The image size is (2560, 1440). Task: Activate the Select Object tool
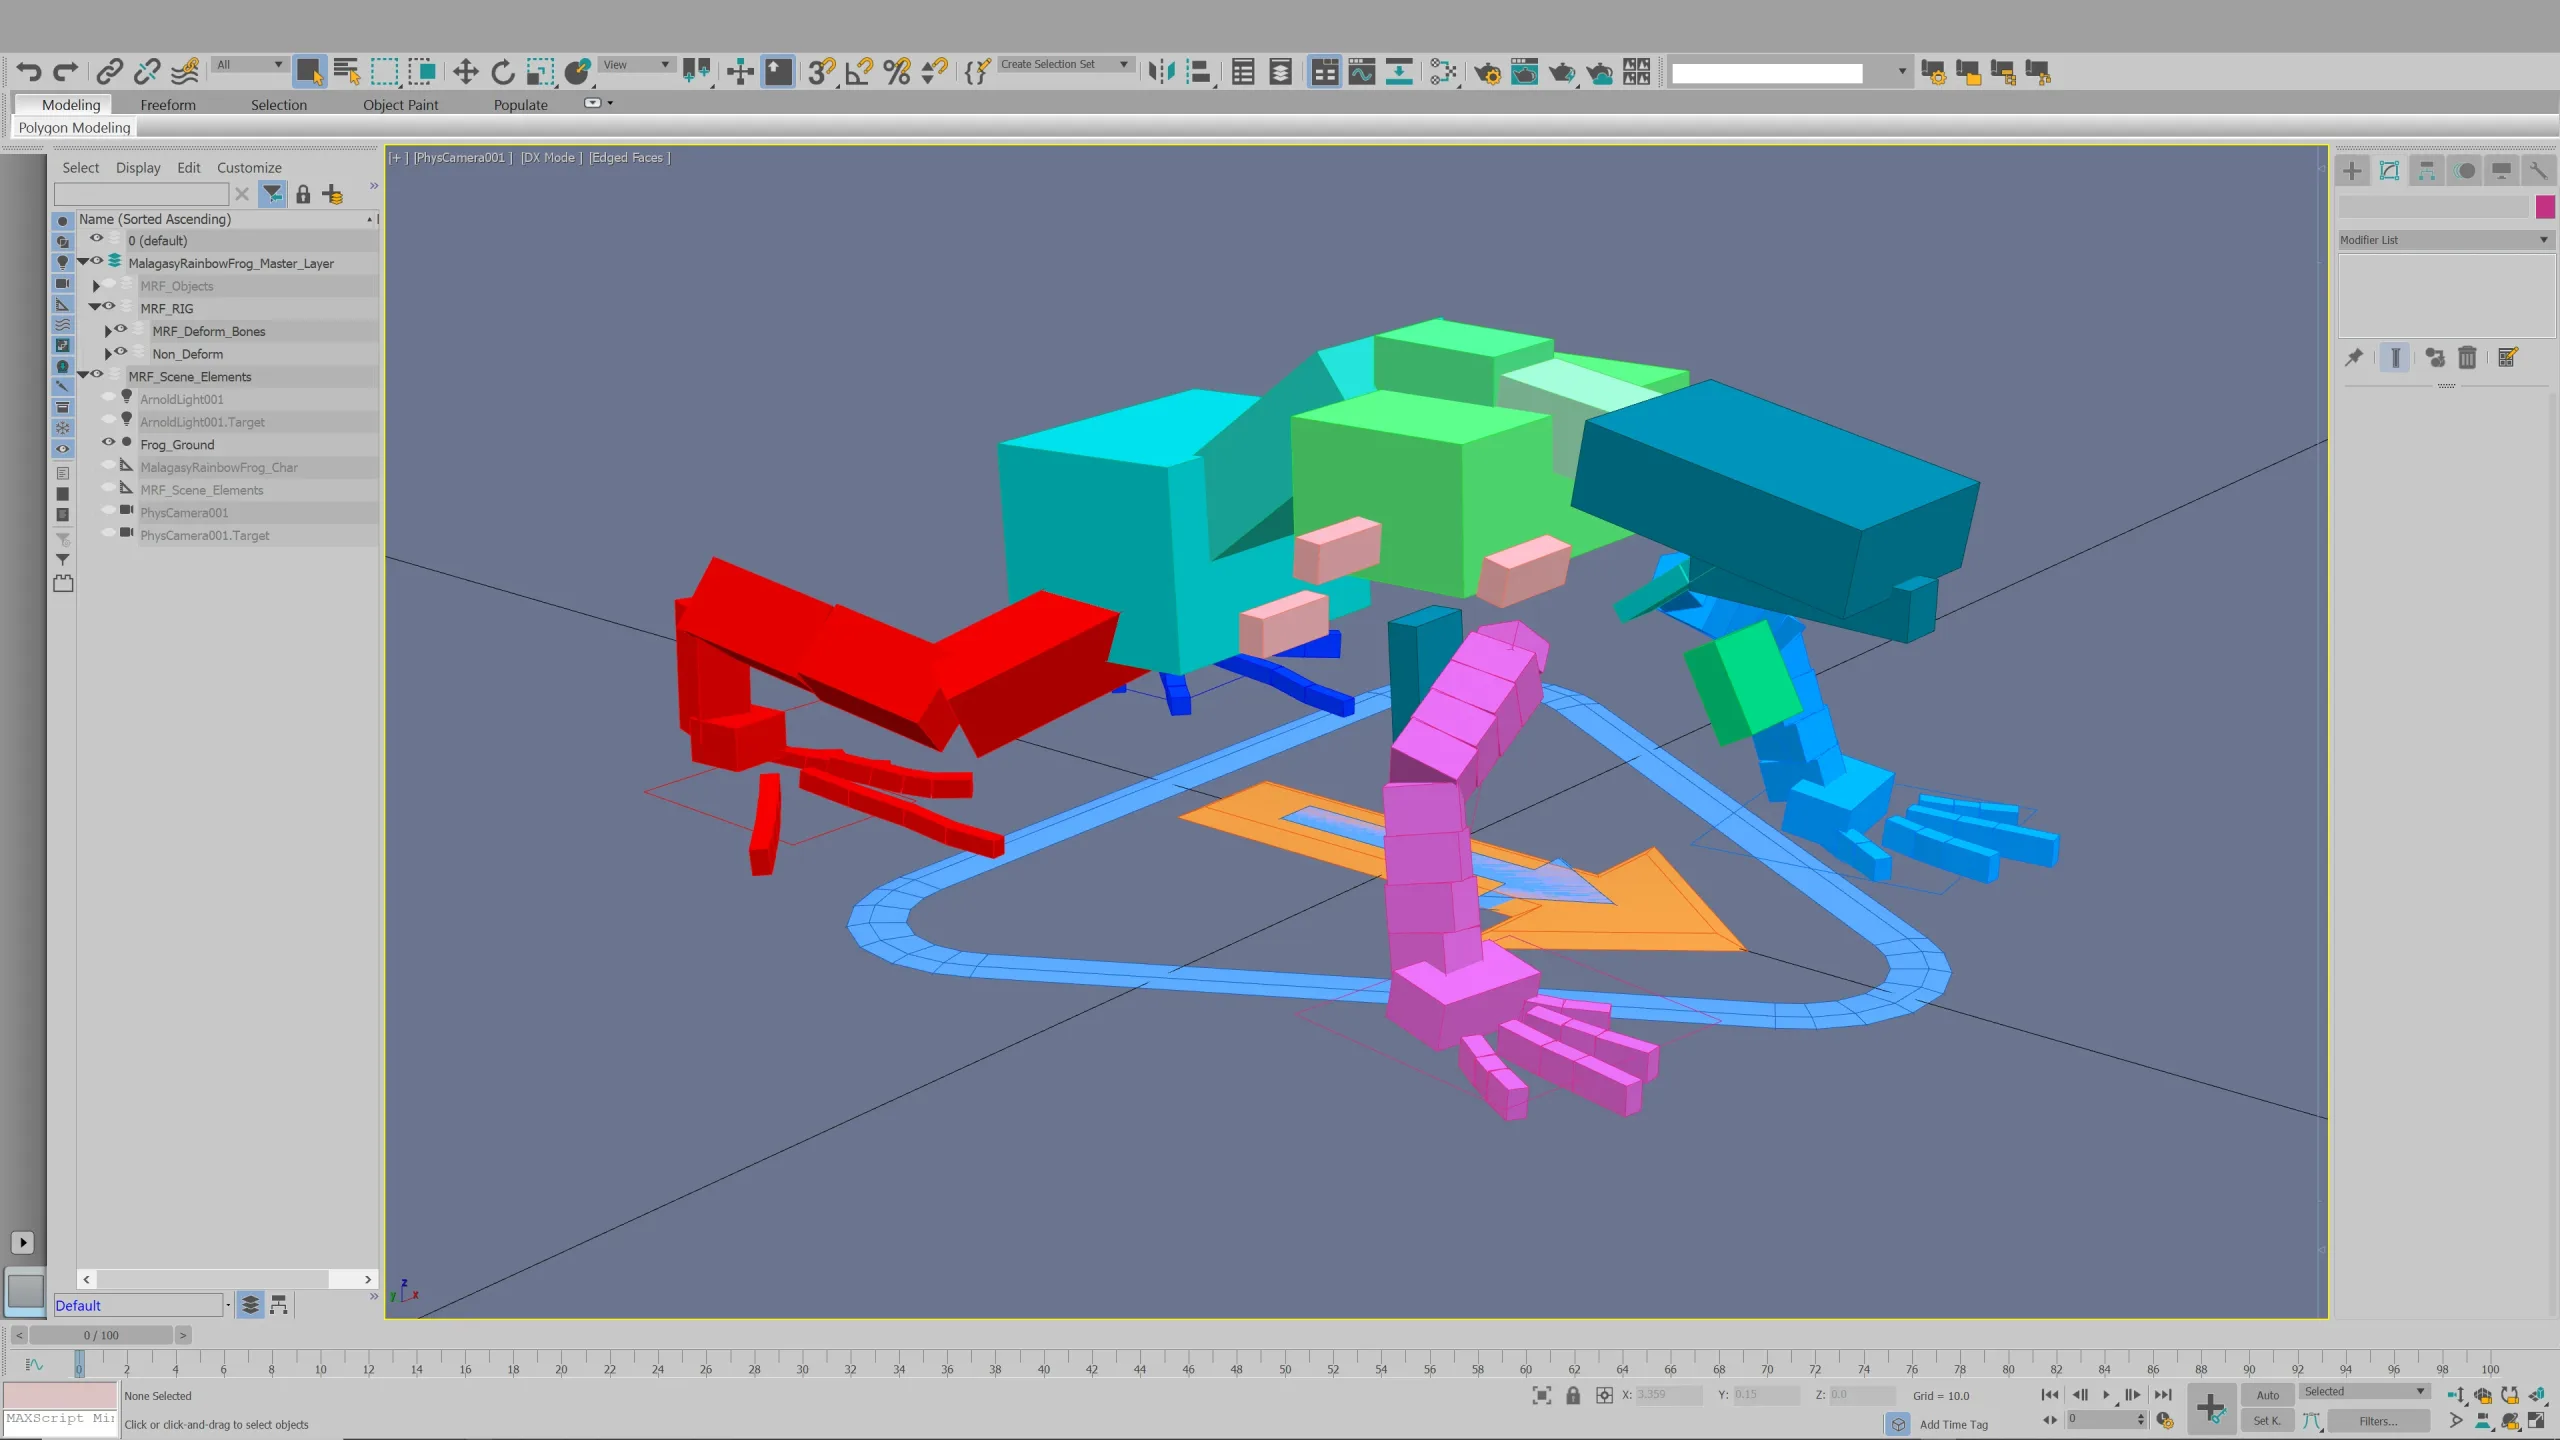[309, 72]
